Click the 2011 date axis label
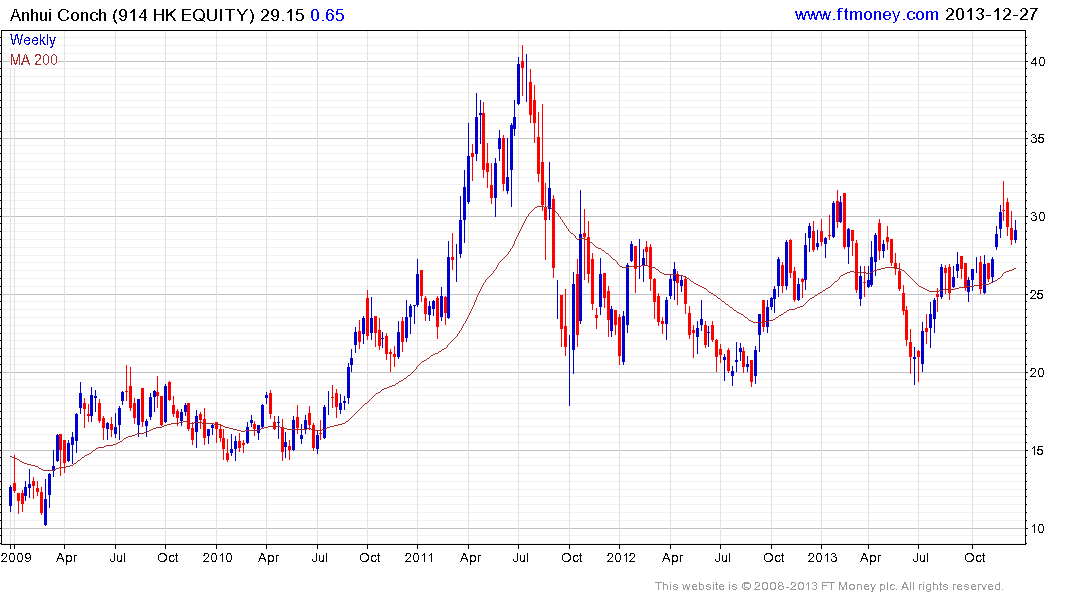This screenshot has height=600, width=1075. (x=419, y=557)
